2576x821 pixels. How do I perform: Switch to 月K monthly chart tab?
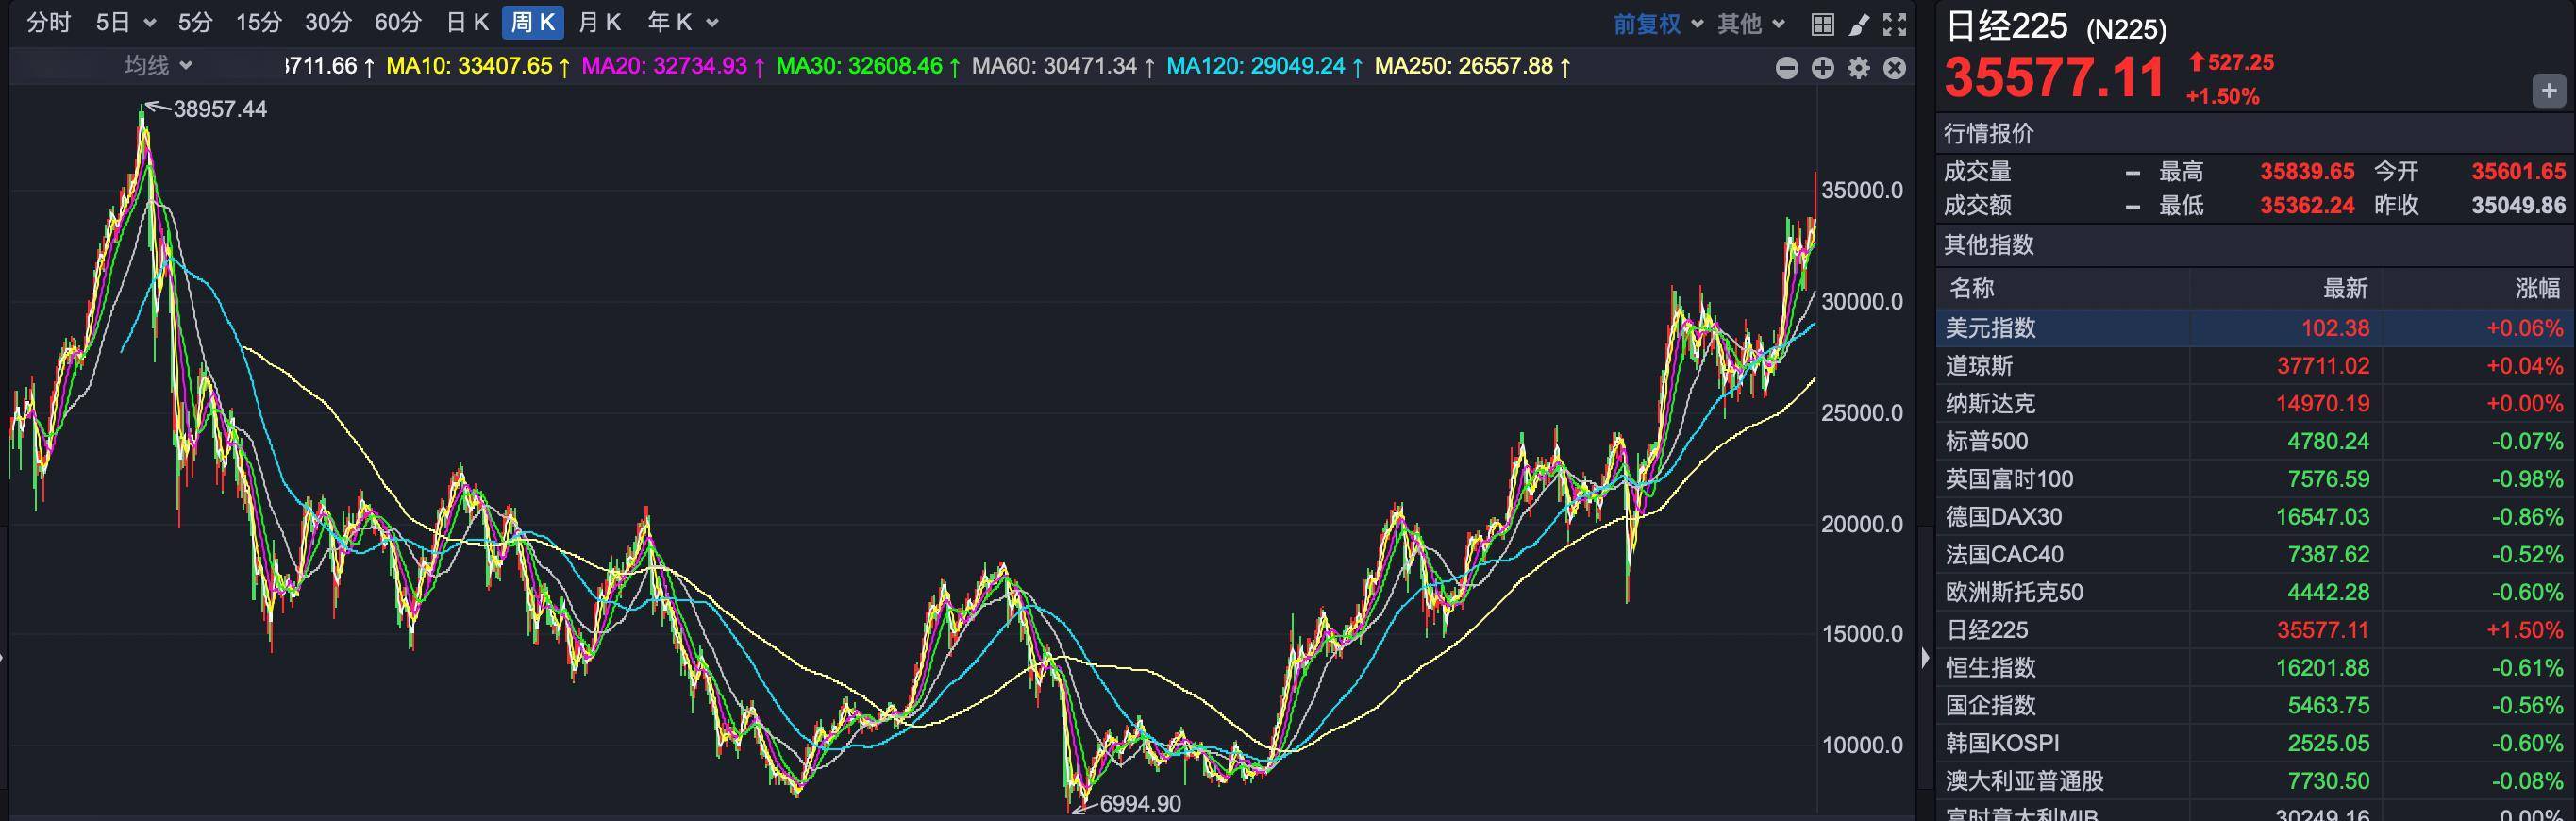pos(600,23)
